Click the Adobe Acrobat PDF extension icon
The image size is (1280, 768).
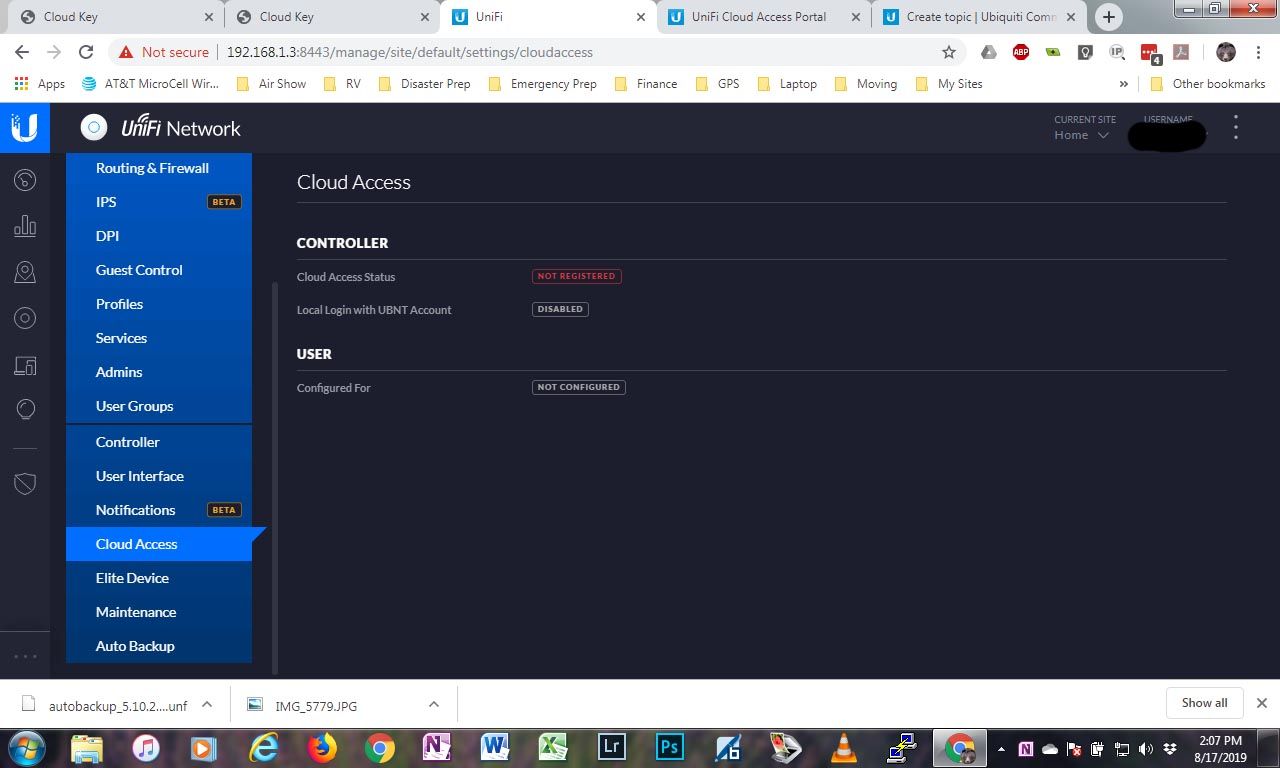tap(1181, 52)
